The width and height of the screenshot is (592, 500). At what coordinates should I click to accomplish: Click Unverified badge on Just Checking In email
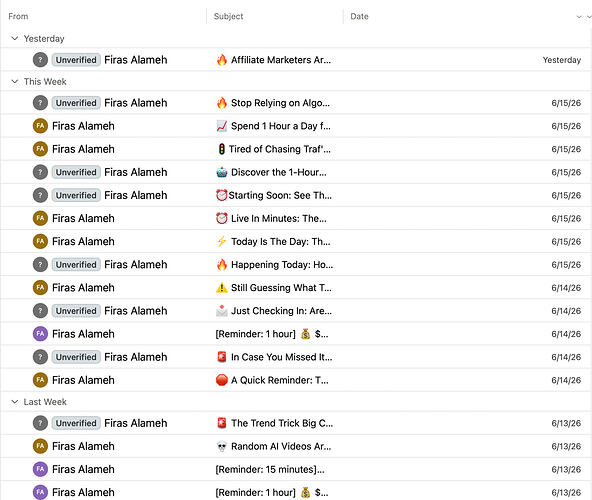[76, 311]
